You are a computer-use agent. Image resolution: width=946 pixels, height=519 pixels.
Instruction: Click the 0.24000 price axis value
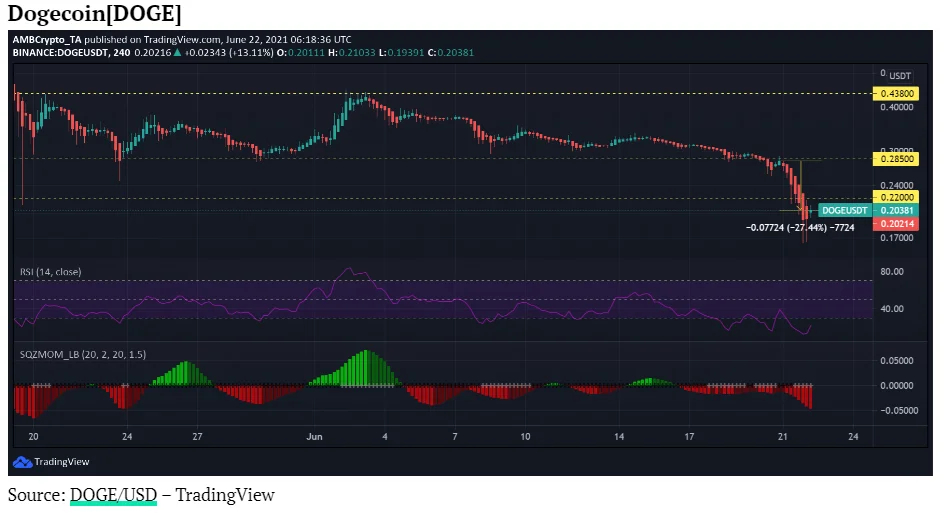[x=897, y=185]
